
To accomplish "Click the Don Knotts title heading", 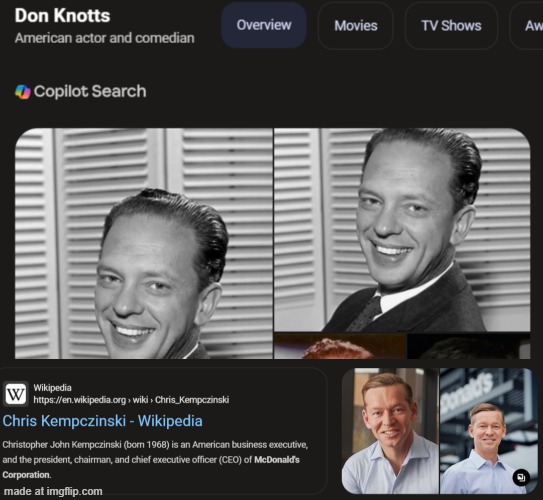I will point(62,16).
